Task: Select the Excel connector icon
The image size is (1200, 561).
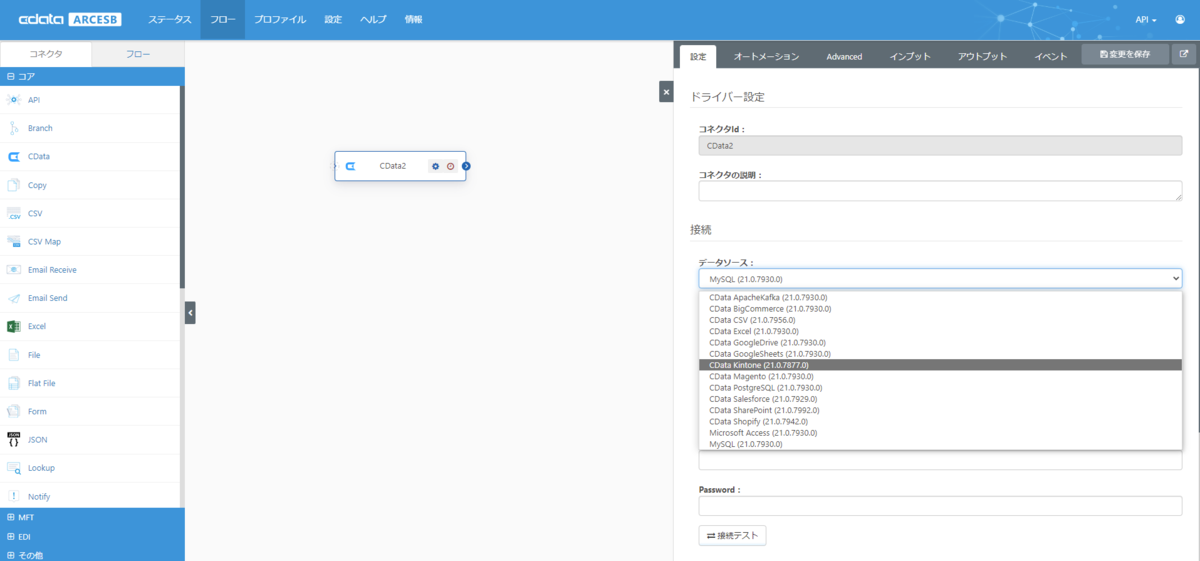Action: coord(14,326)
